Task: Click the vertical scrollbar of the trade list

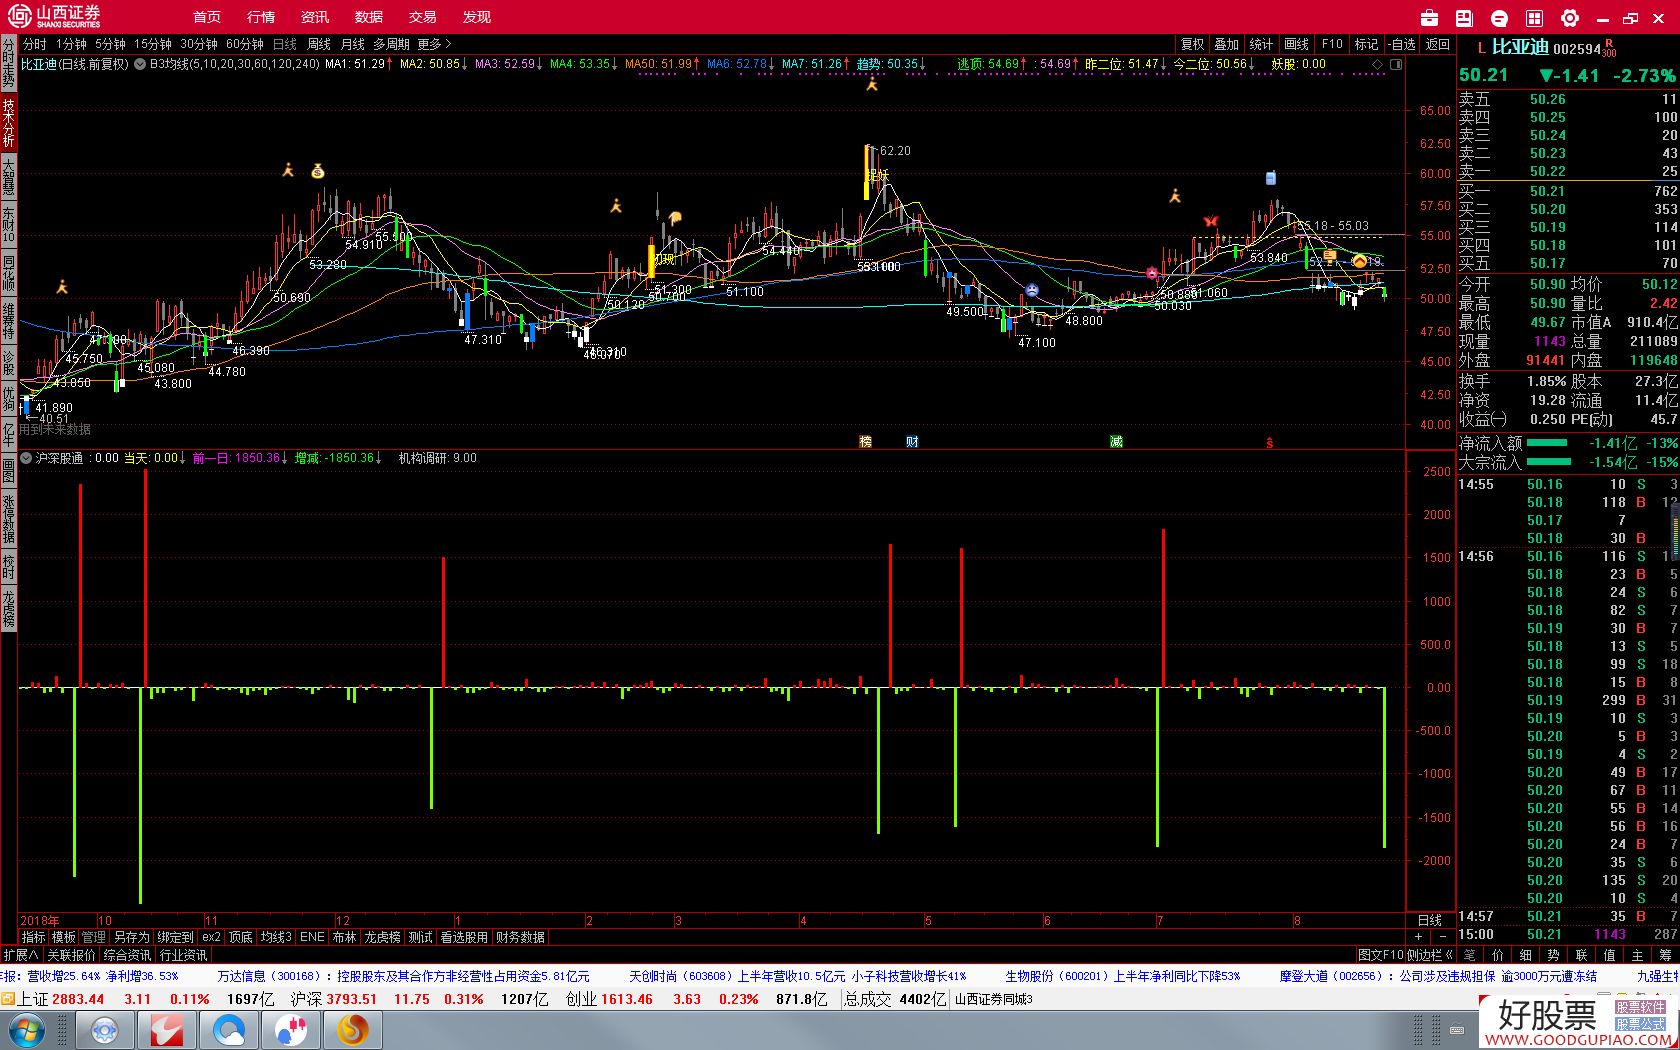Action: [1675, 530]
